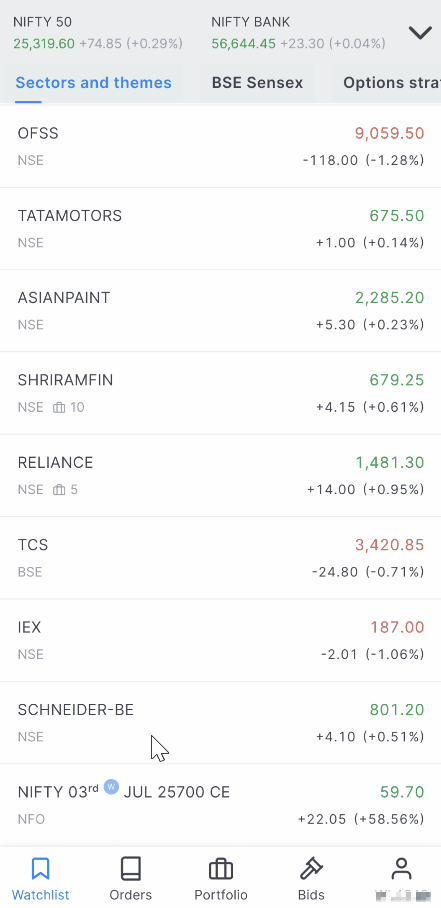Viewport: 441px width, 908px height.
Task: Click holdings briefcase icon beside SHRIRAMFIN
Action: (59, 408)
